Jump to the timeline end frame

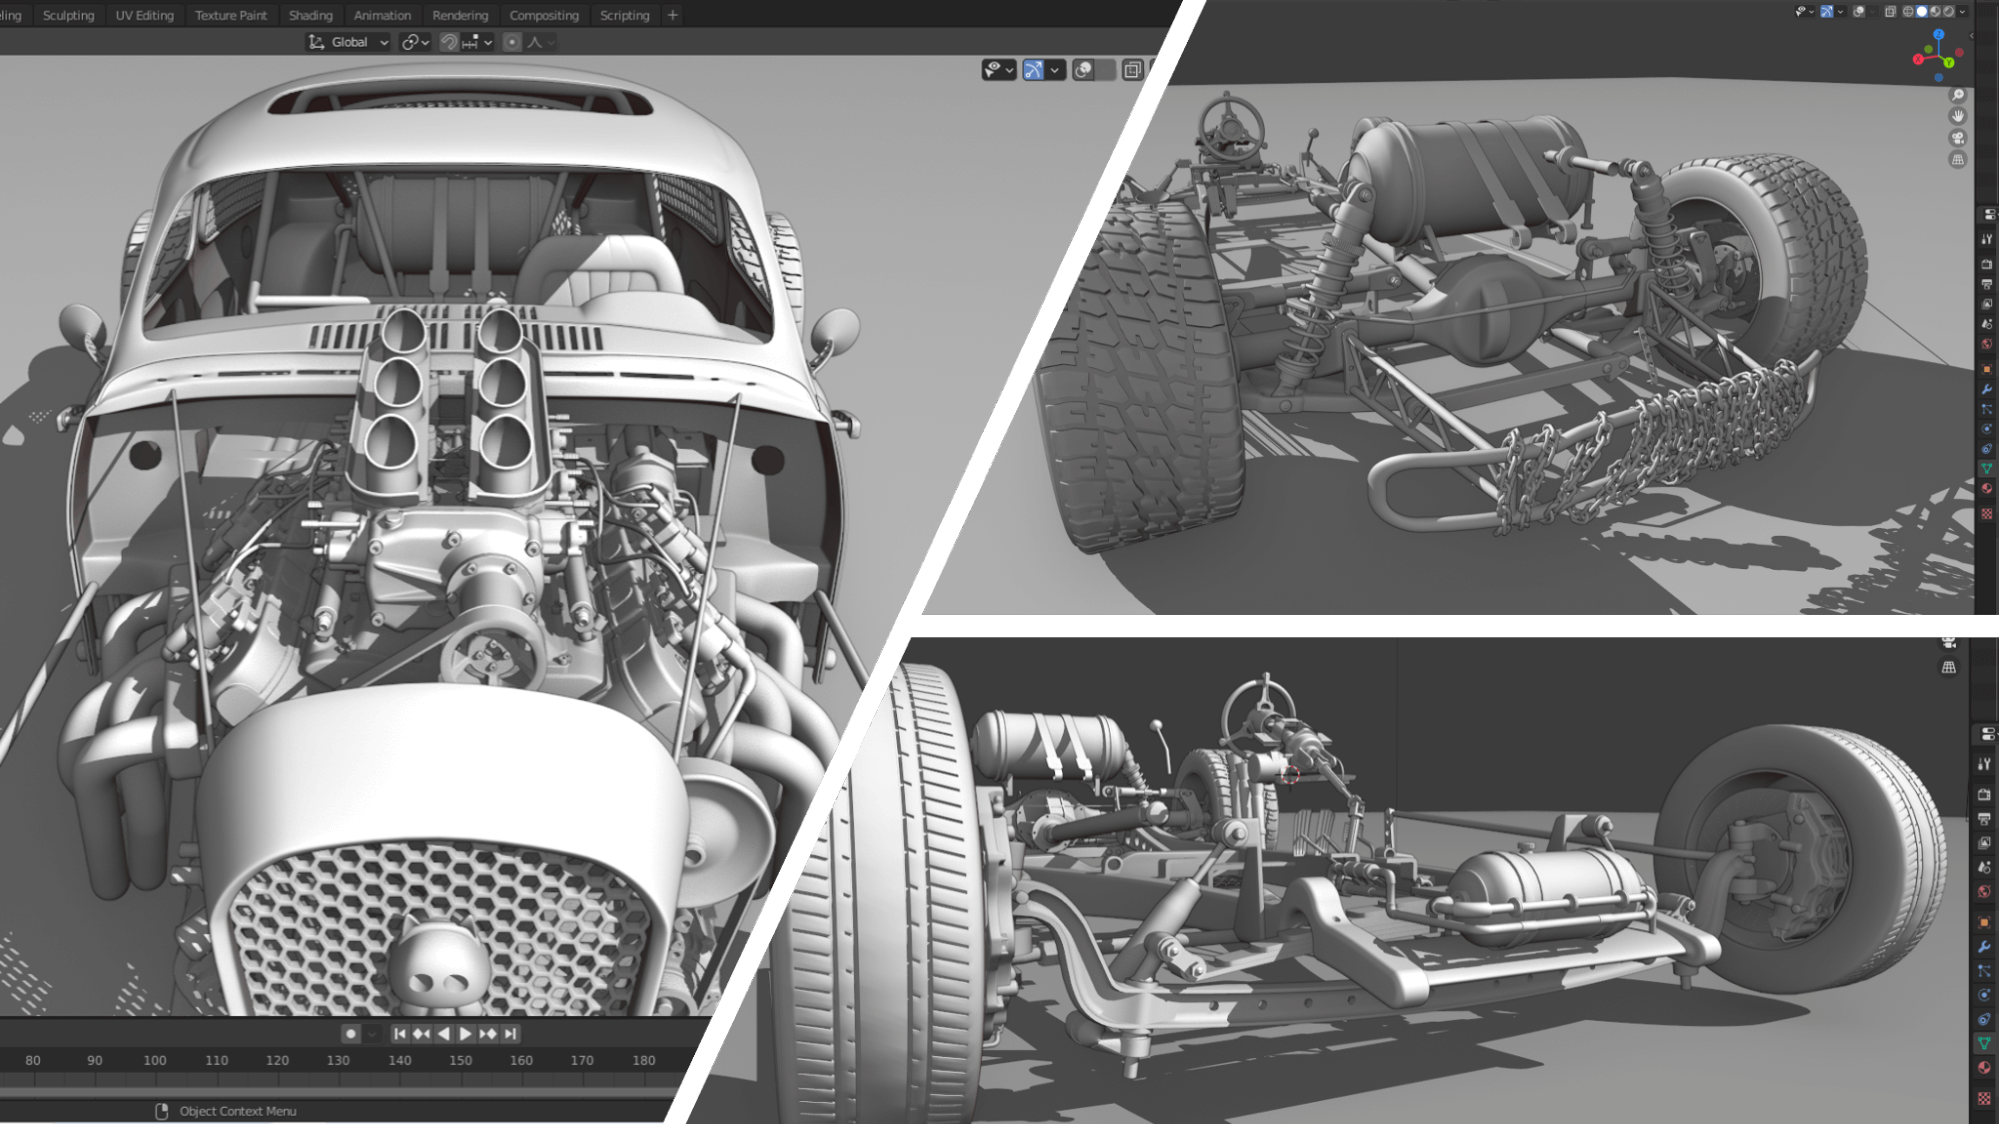click(x=511, y=1034)
